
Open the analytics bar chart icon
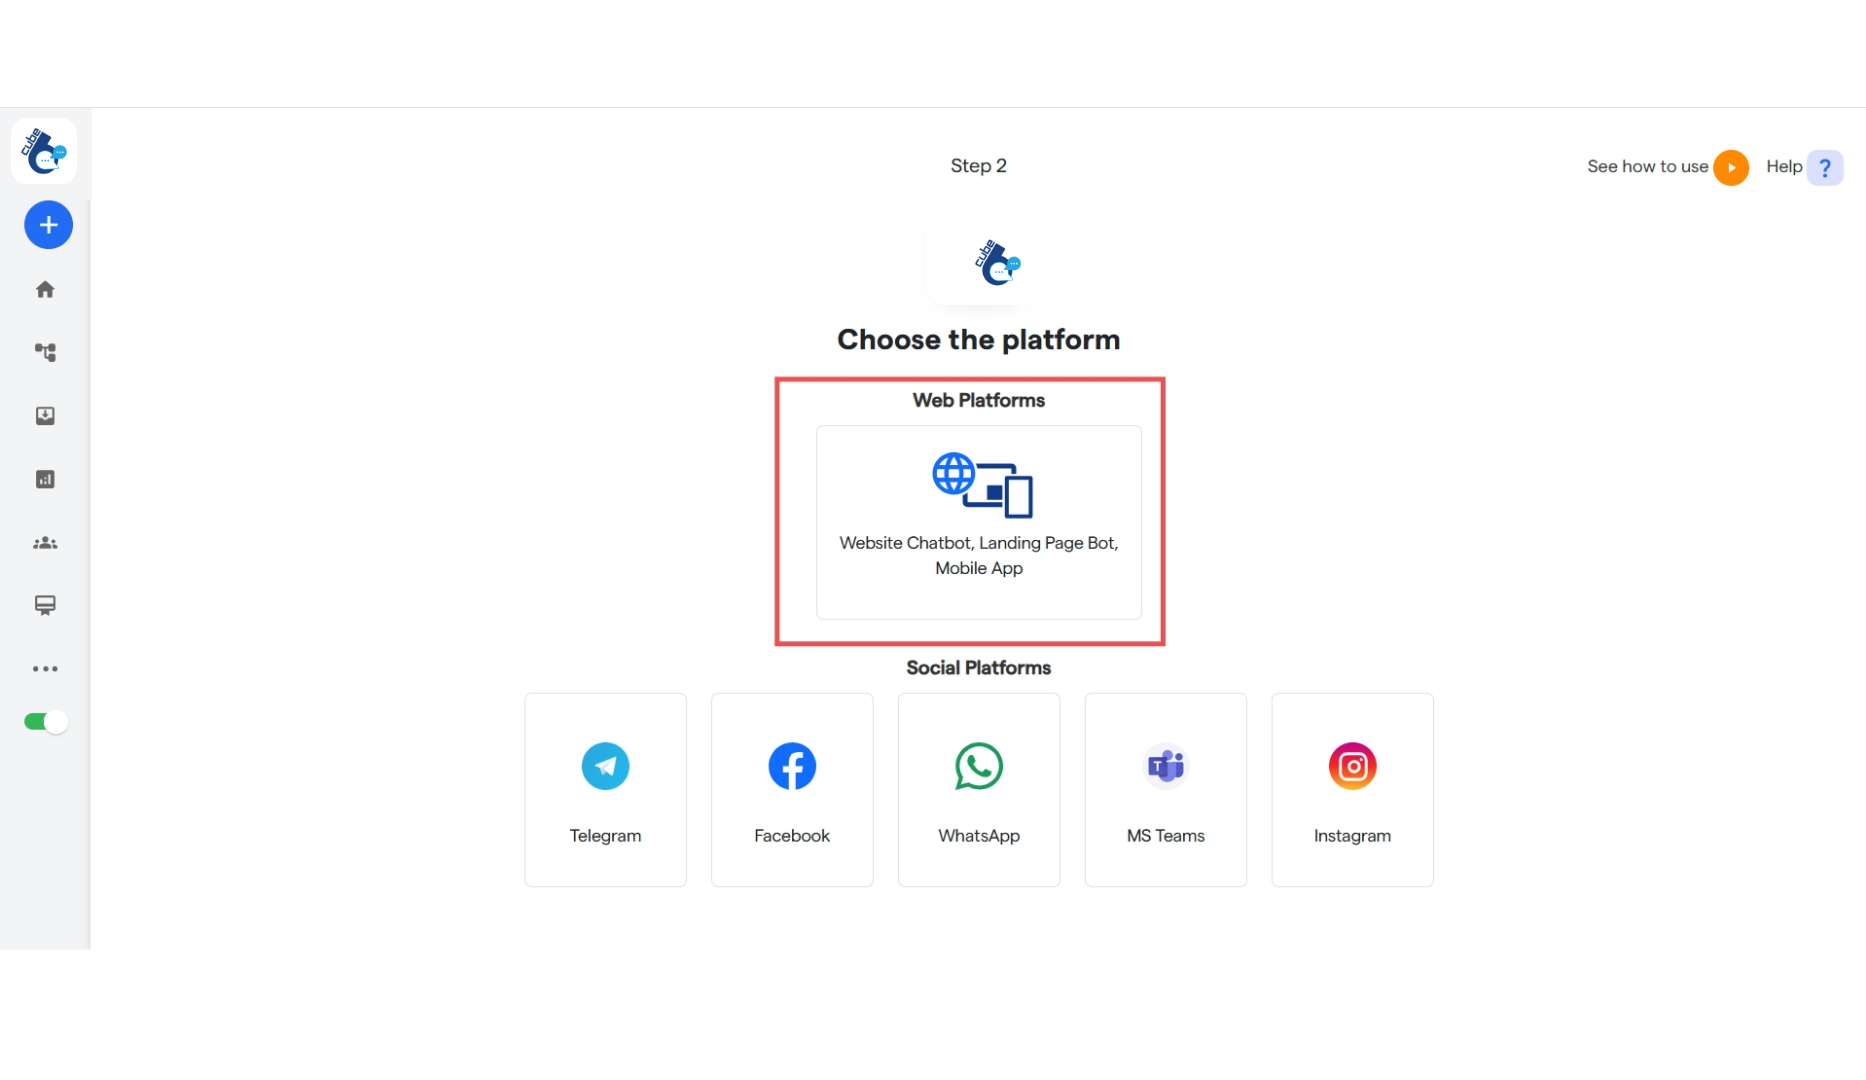click(44, 479)
